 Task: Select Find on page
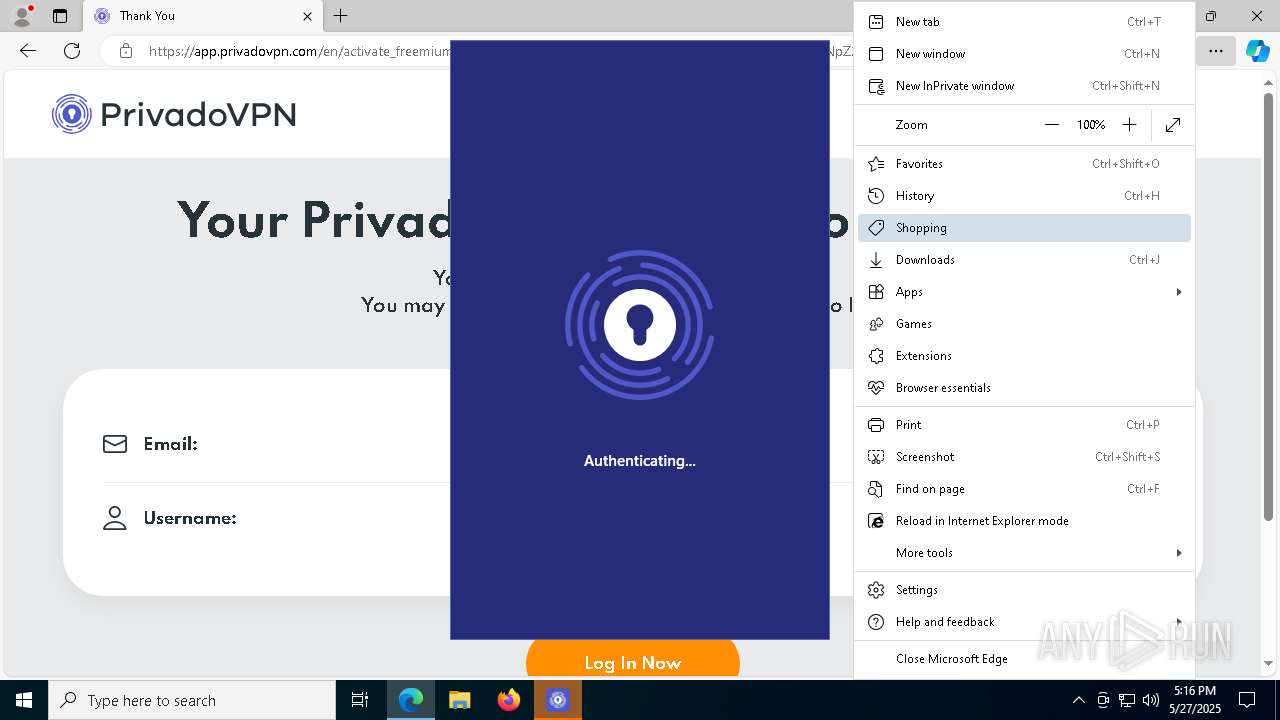coord(1024,489)
